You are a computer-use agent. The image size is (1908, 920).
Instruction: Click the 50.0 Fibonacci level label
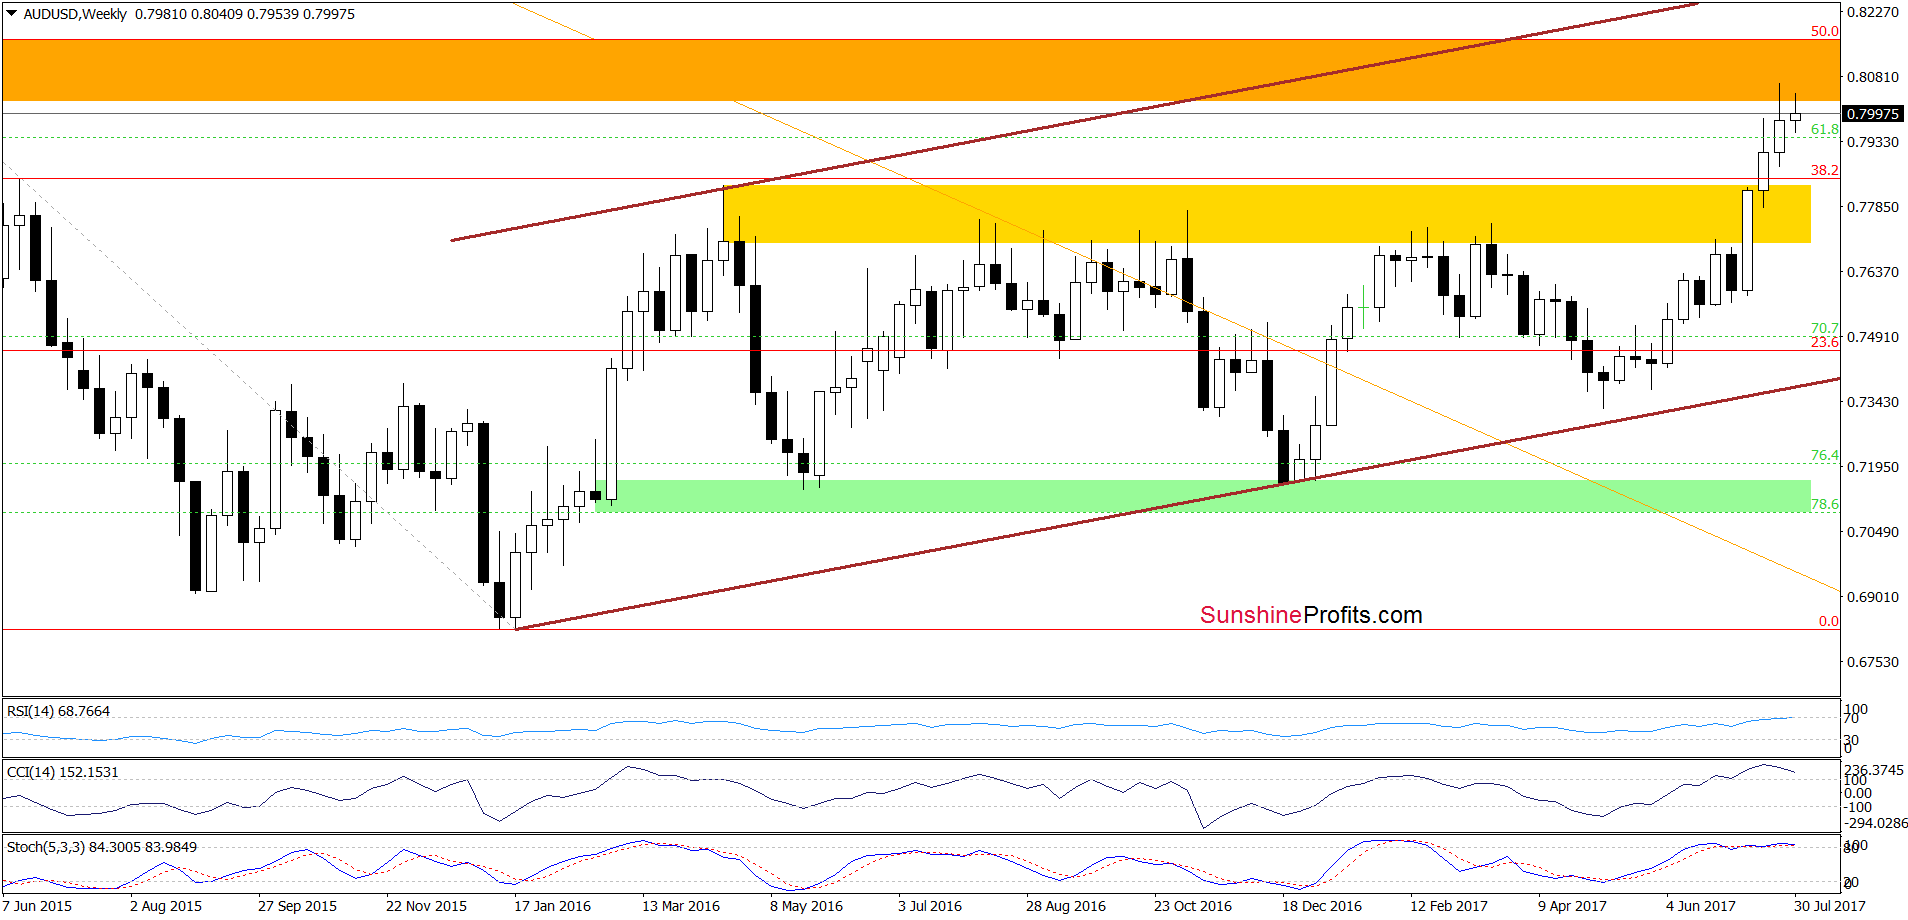coord(1824,31)
